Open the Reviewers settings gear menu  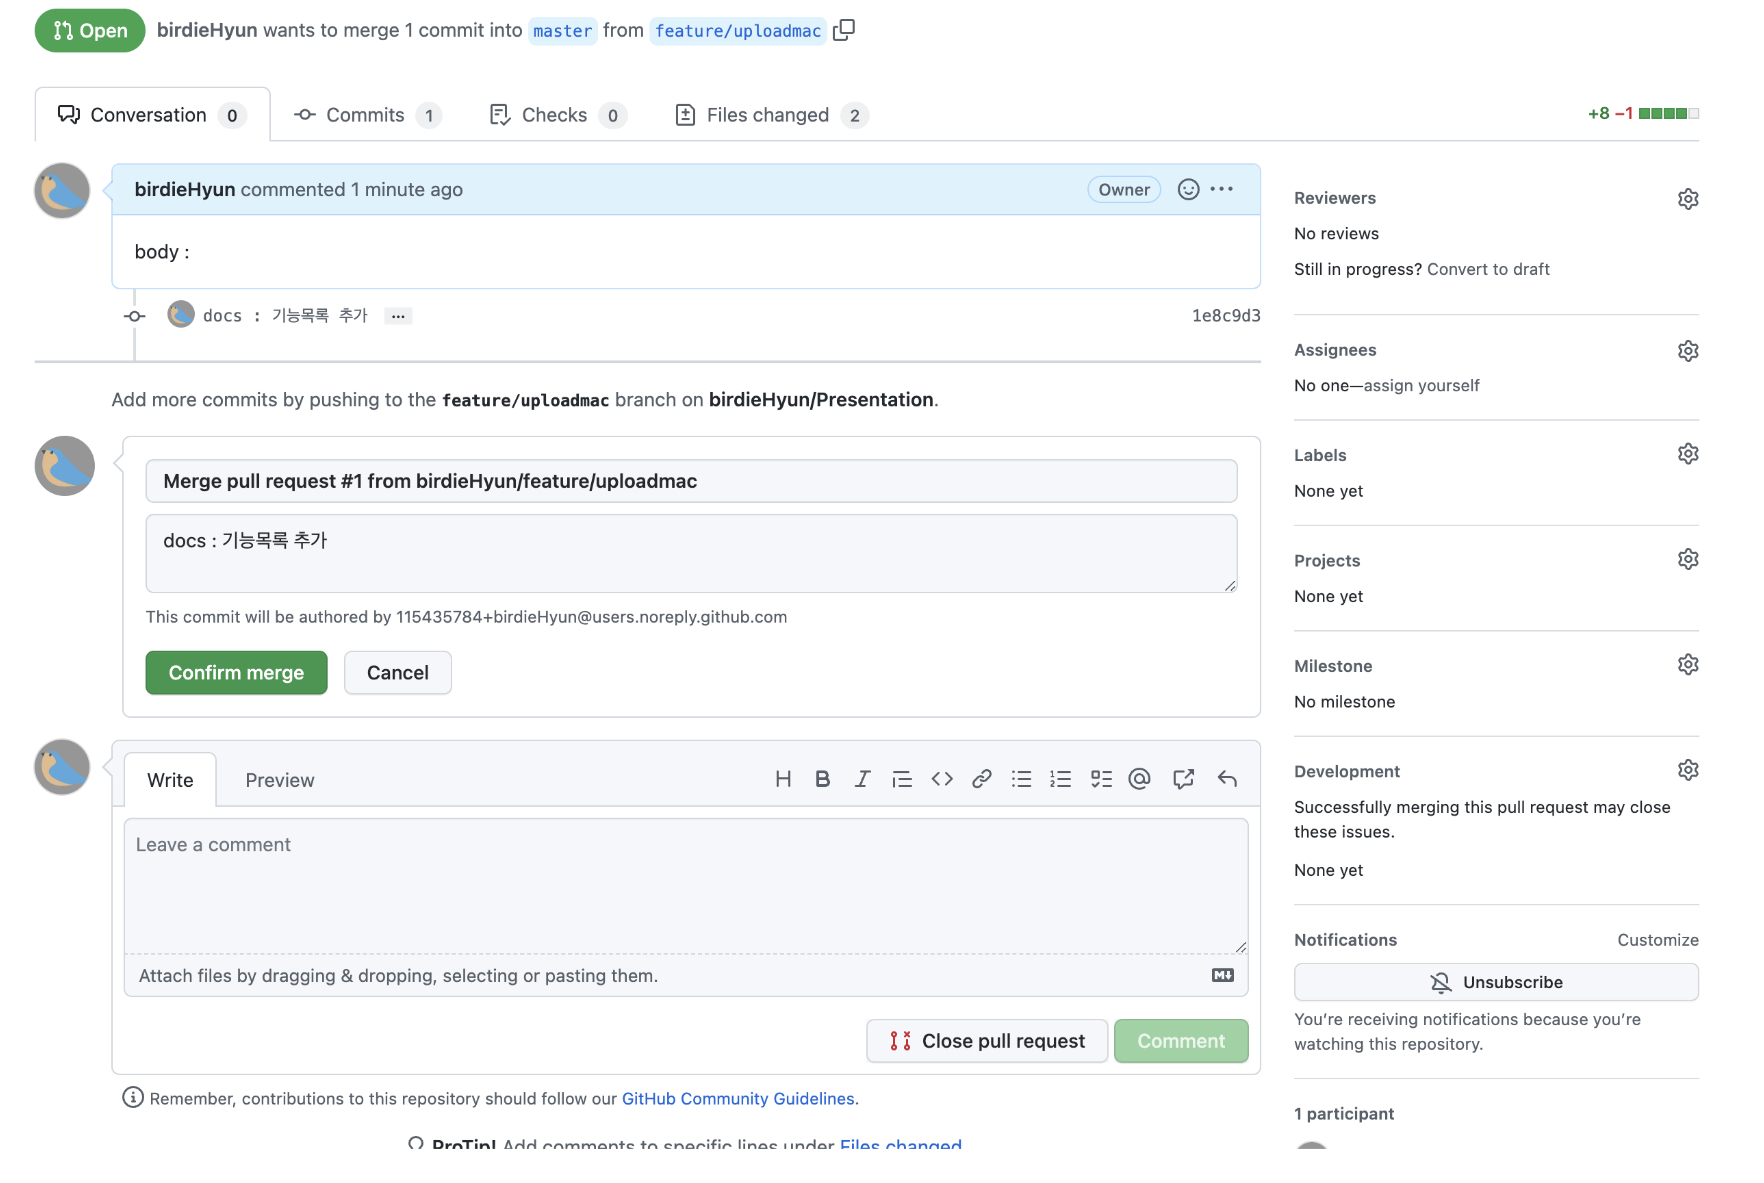[1688, 198]
